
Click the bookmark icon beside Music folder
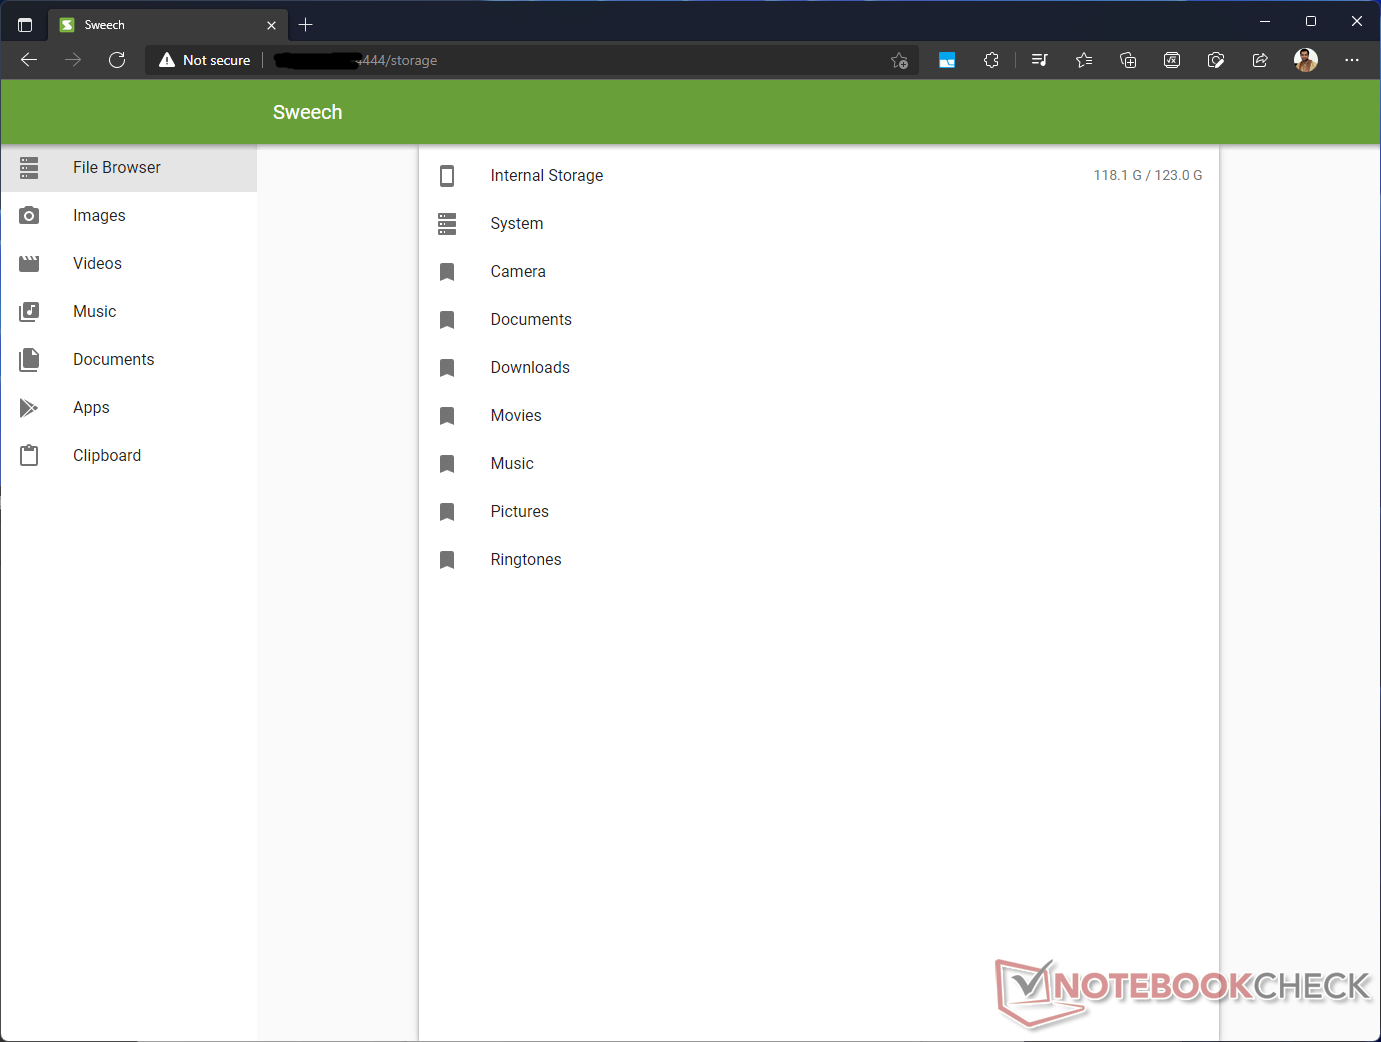tap(447, 464)
